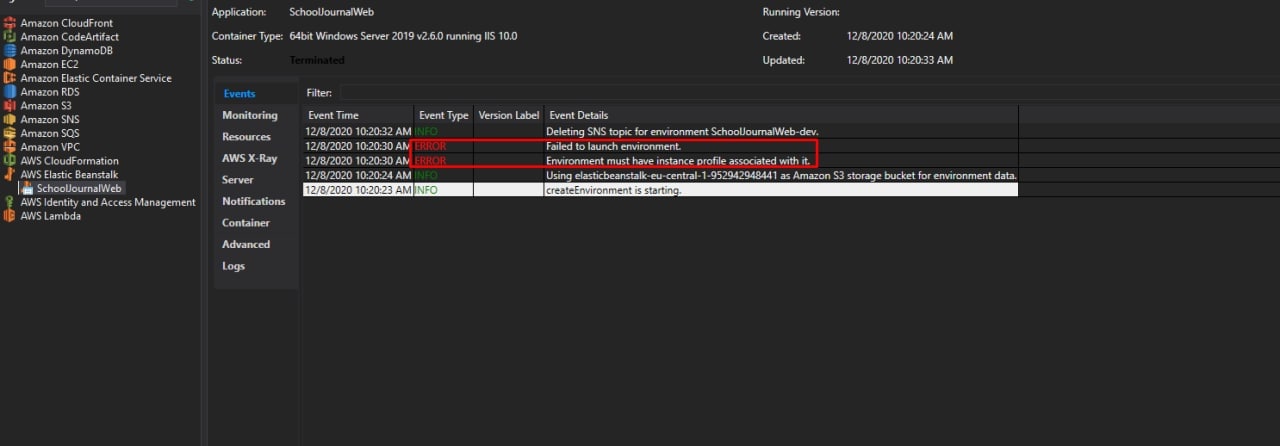Click the Amazon Elastic Container Service icon
This screenshot has height=446, width=1280.
point(10,78)
